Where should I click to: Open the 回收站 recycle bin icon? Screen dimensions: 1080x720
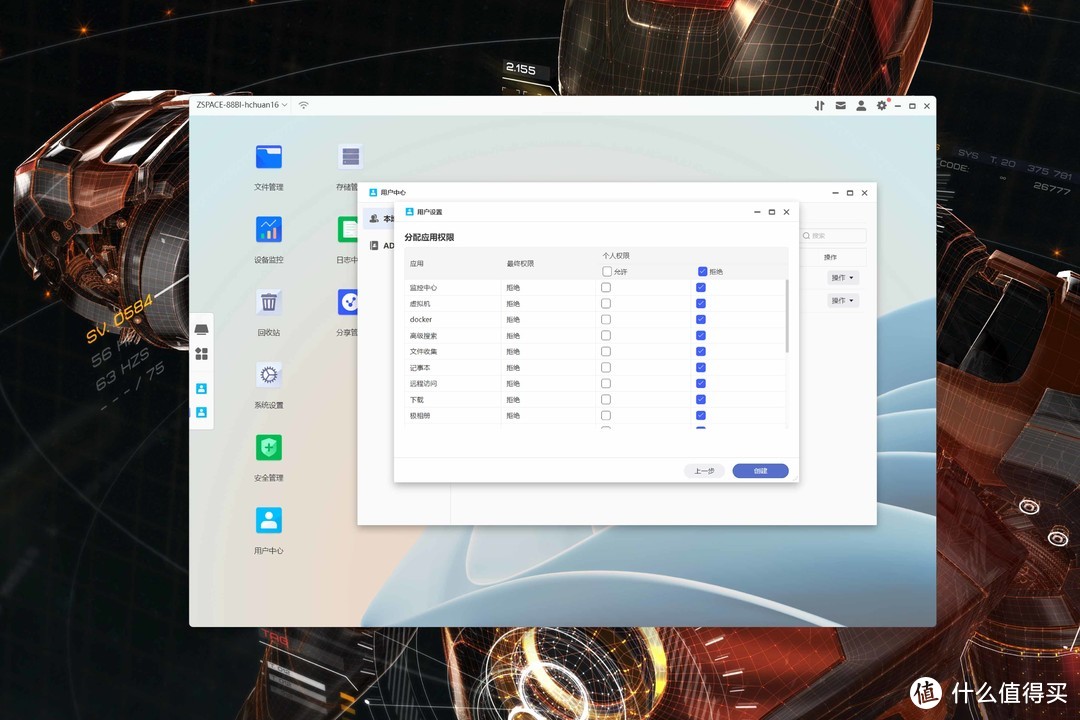268,302
